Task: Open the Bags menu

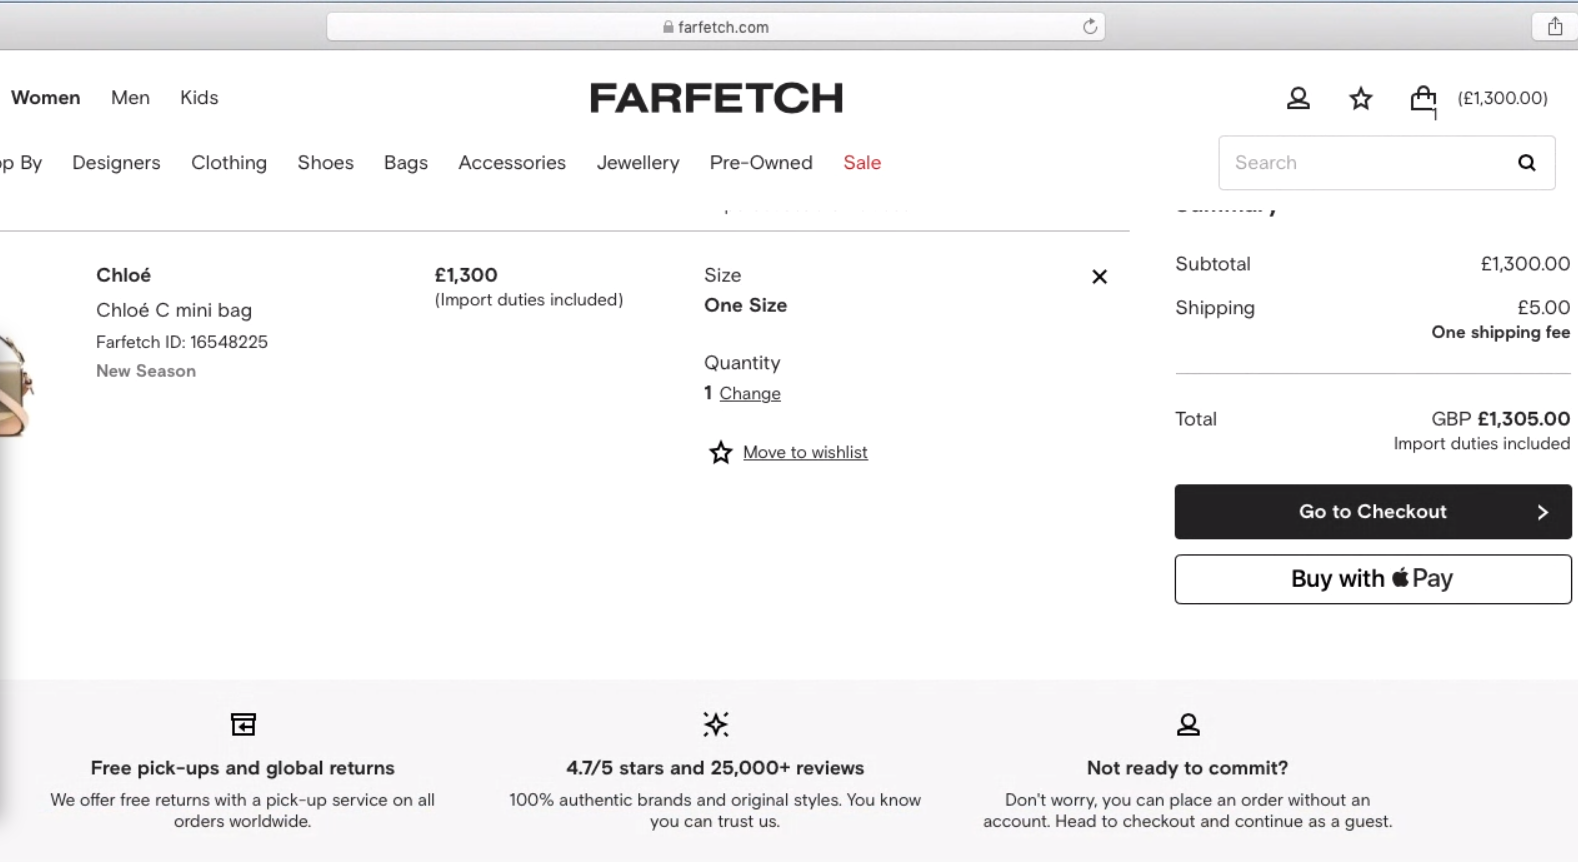Action: click(x=406, y=163)
